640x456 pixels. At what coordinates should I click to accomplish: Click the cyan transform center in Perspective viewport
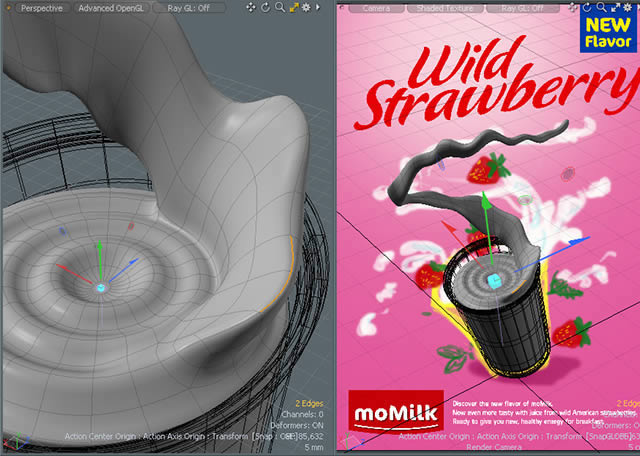[100, 288]
